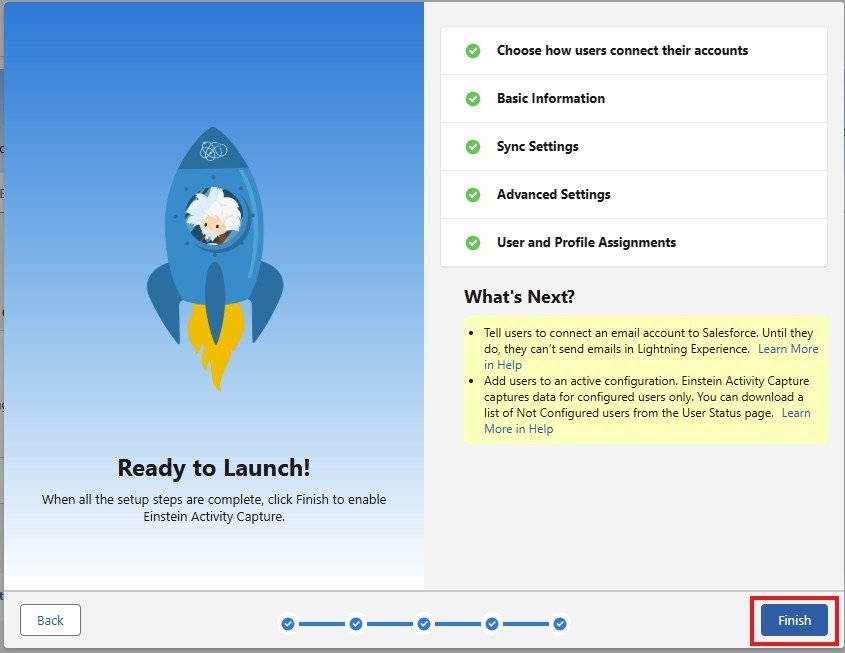Click the first progress indicator step dot

tap(288, 624)
